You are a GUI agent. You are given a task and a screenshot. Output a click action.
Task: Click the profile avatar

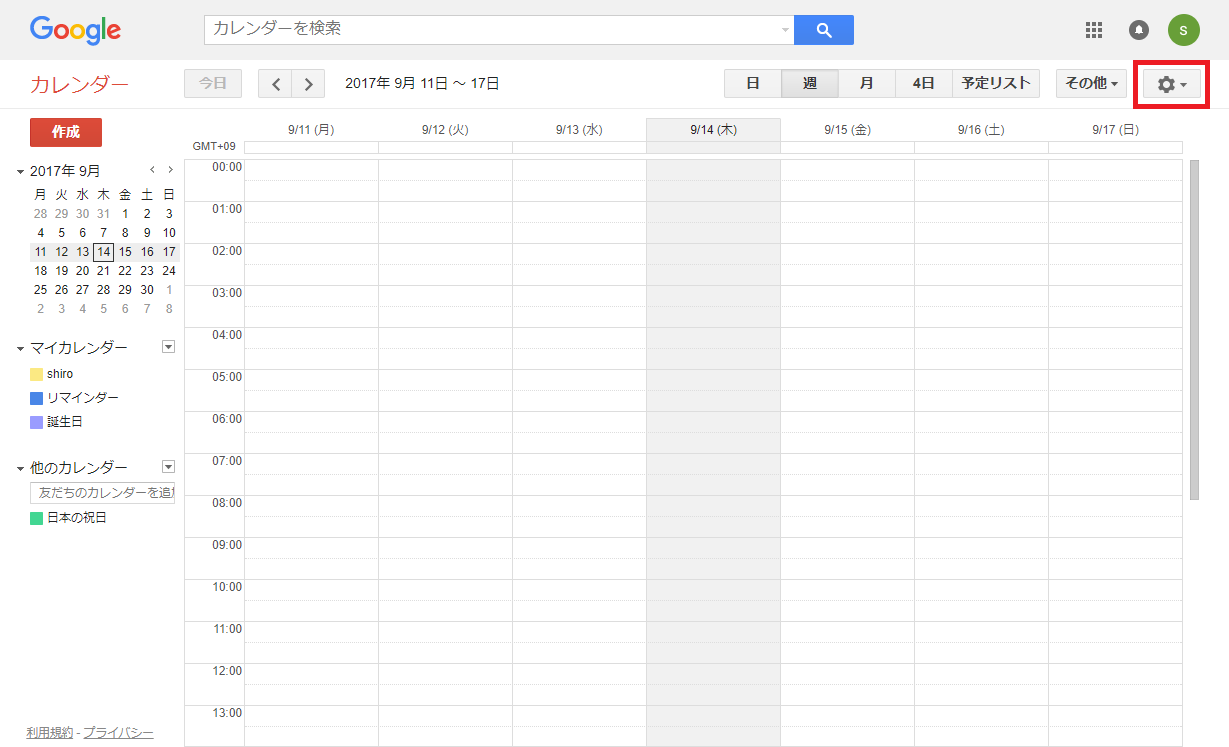coord(1184,30)
